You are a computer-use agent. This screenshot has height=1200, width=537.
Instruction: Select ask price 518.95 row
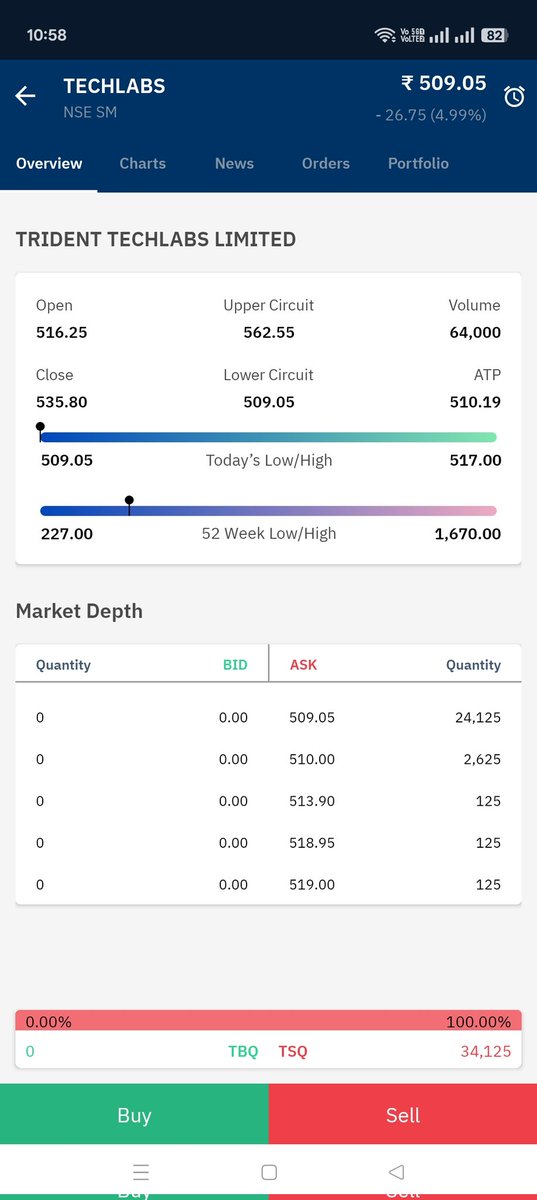pyautogui.click(x=312, y=843)
